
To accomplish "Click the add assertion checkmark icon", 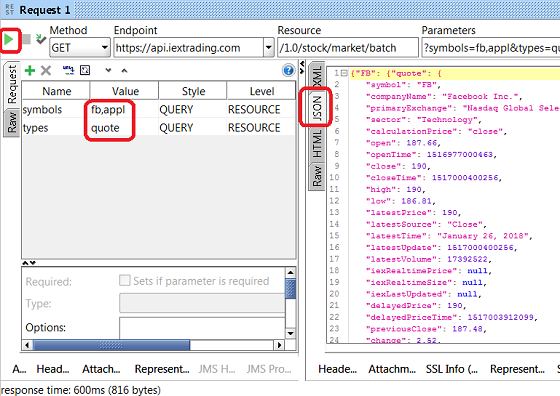I will (41, 39).
